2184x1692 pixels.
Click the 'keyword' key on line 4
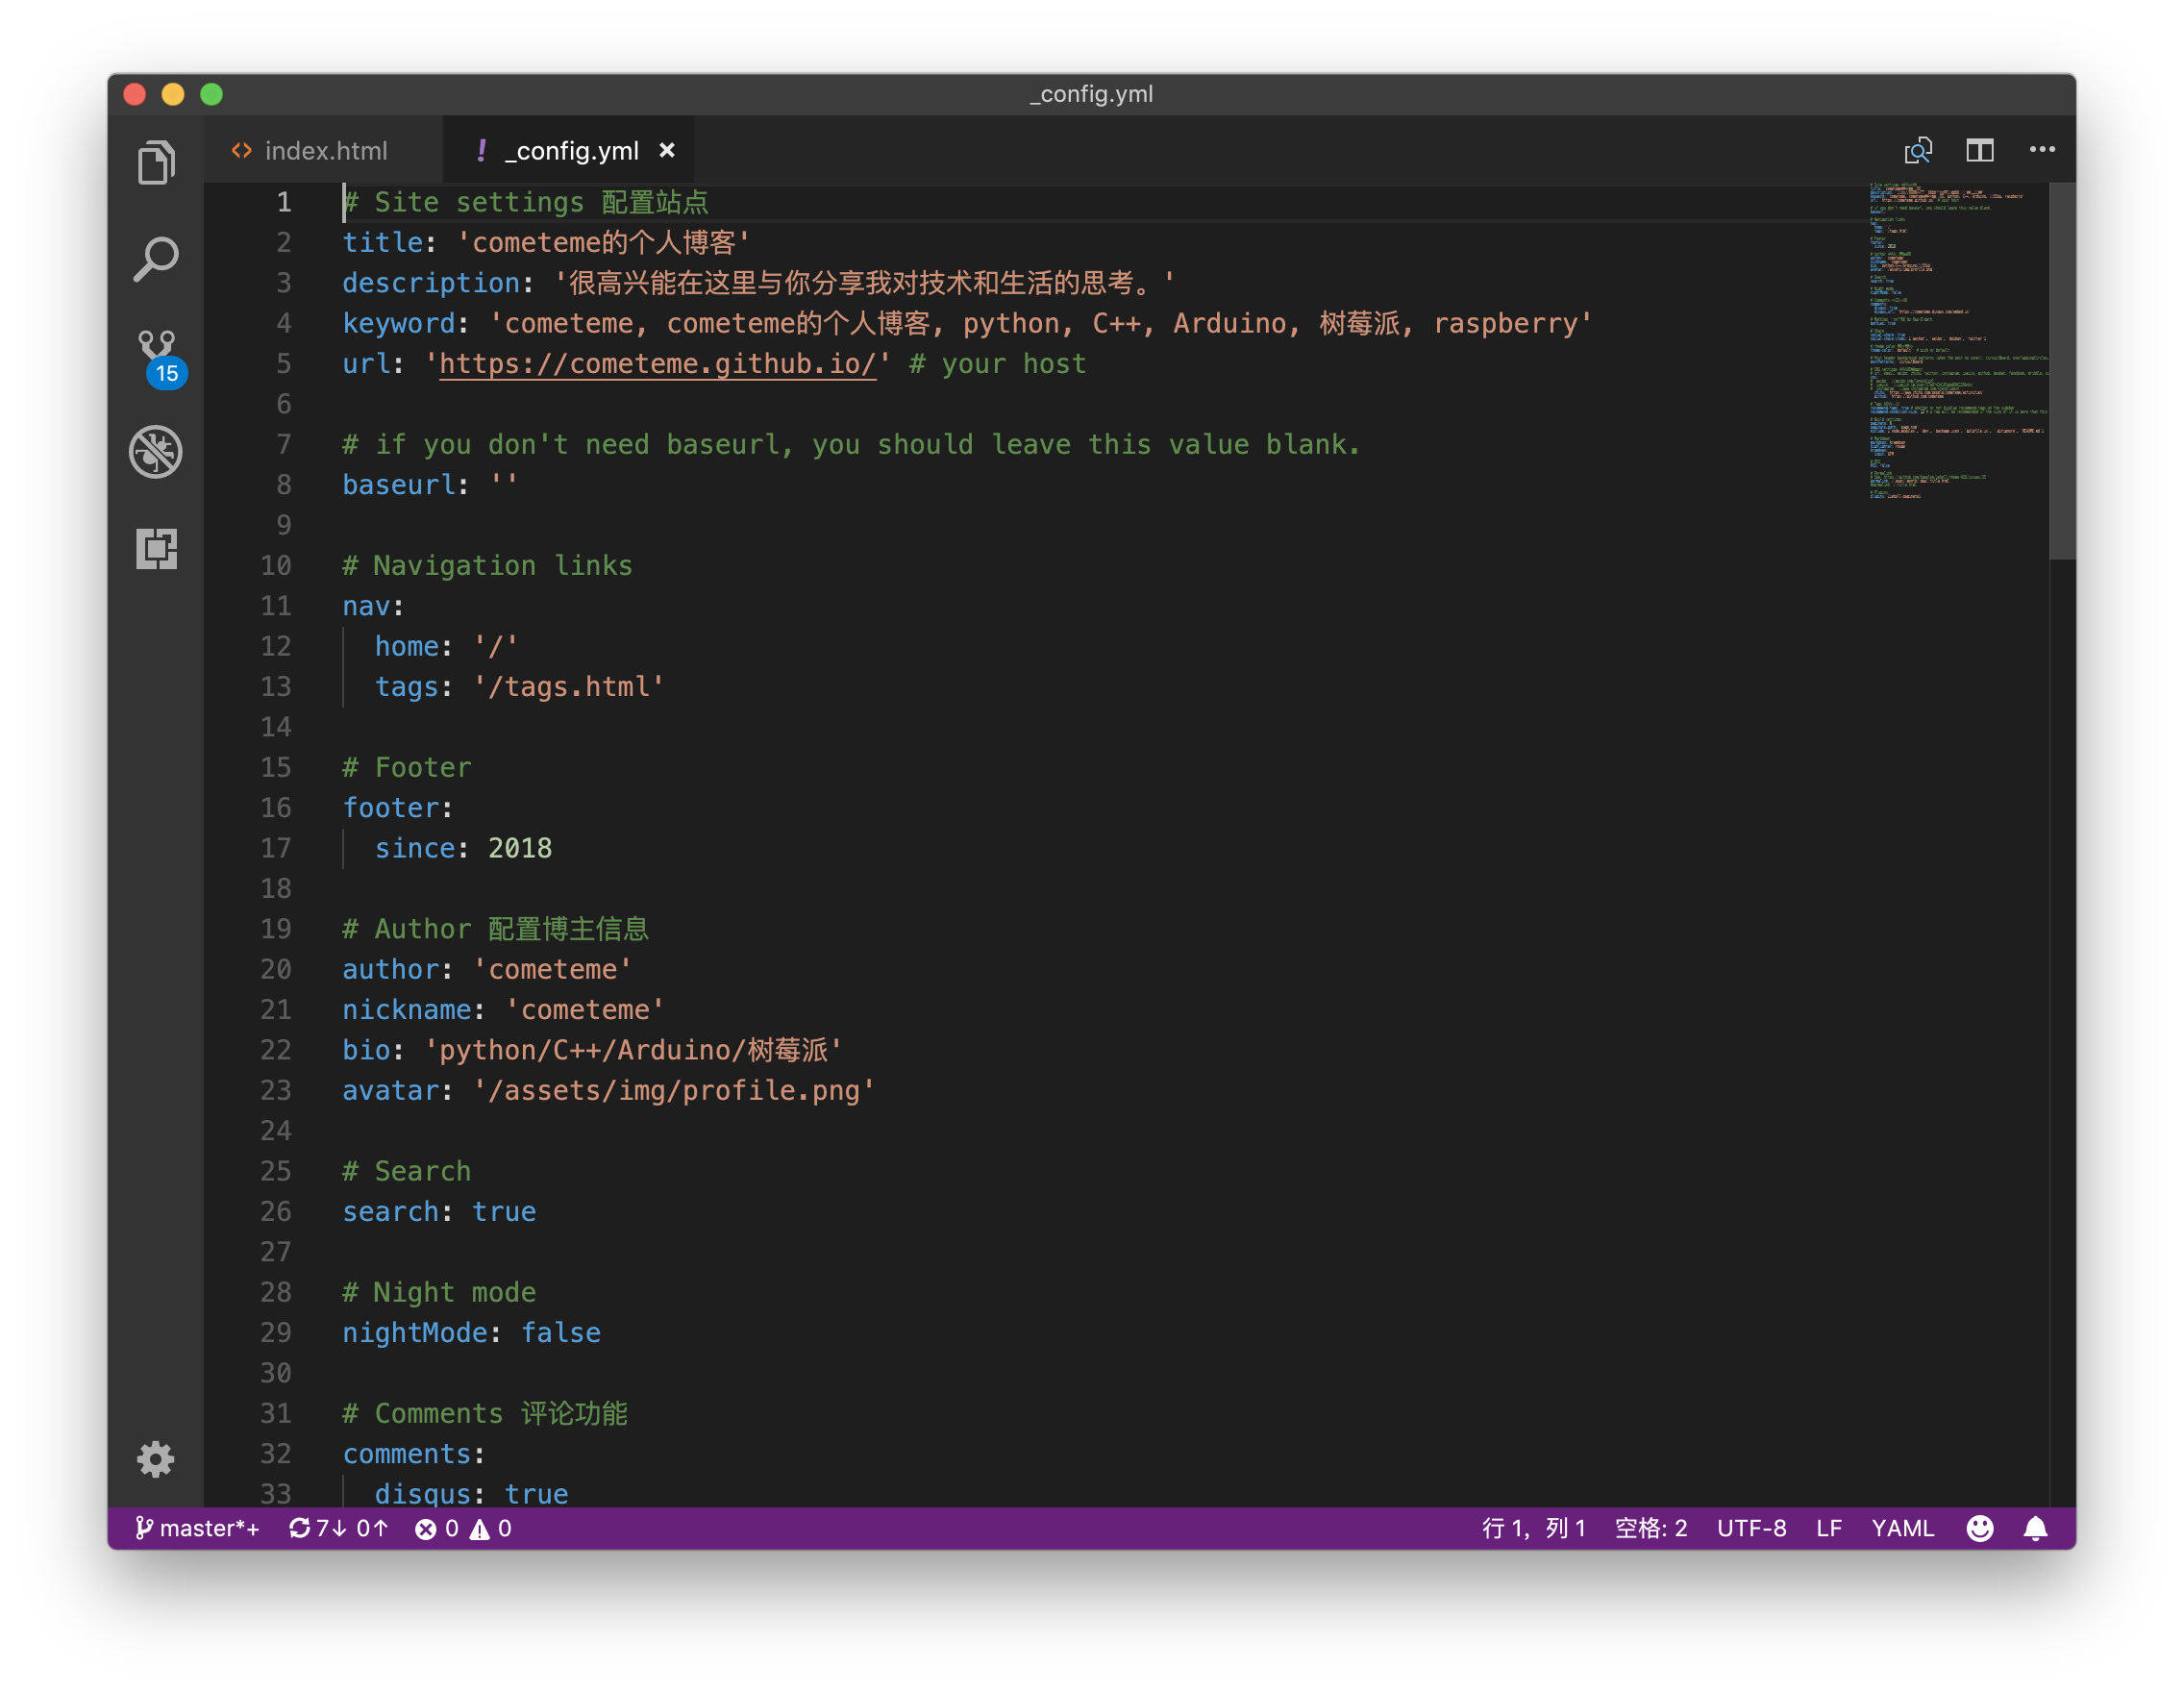(x=399, y=323)
